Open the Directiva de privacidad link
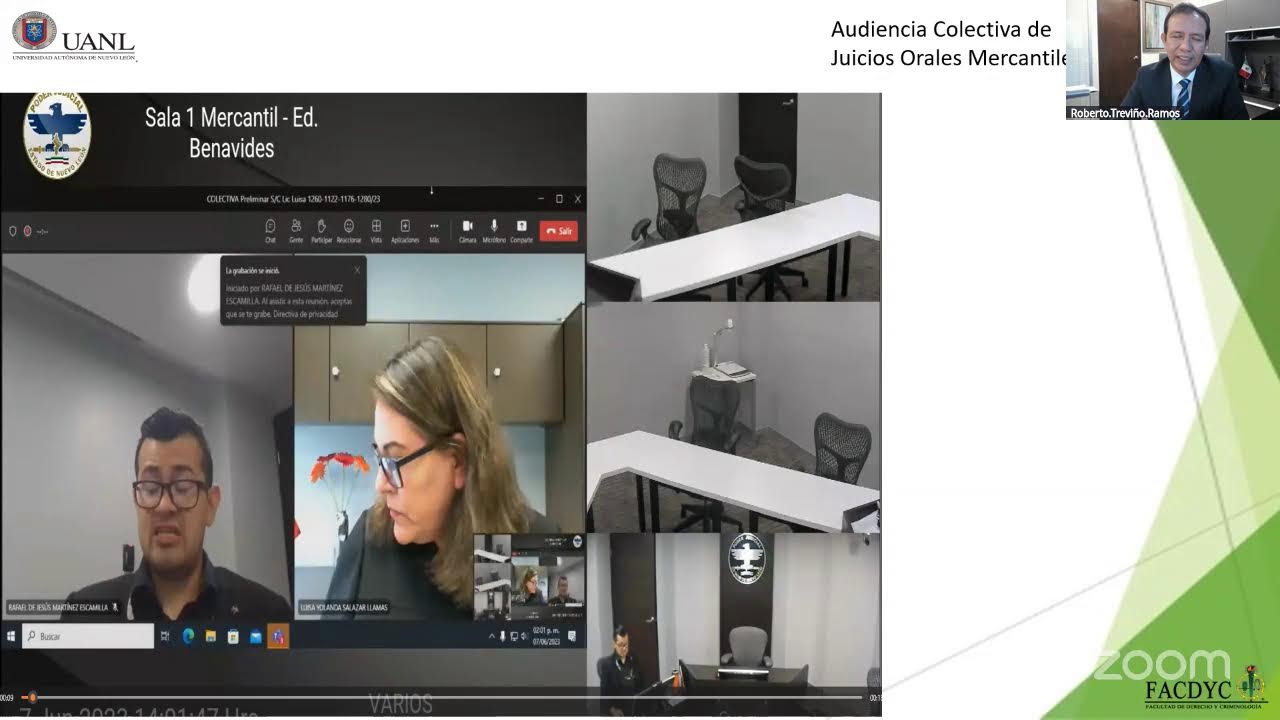This screenshot has width=1280, height=720. coord(305,314)
